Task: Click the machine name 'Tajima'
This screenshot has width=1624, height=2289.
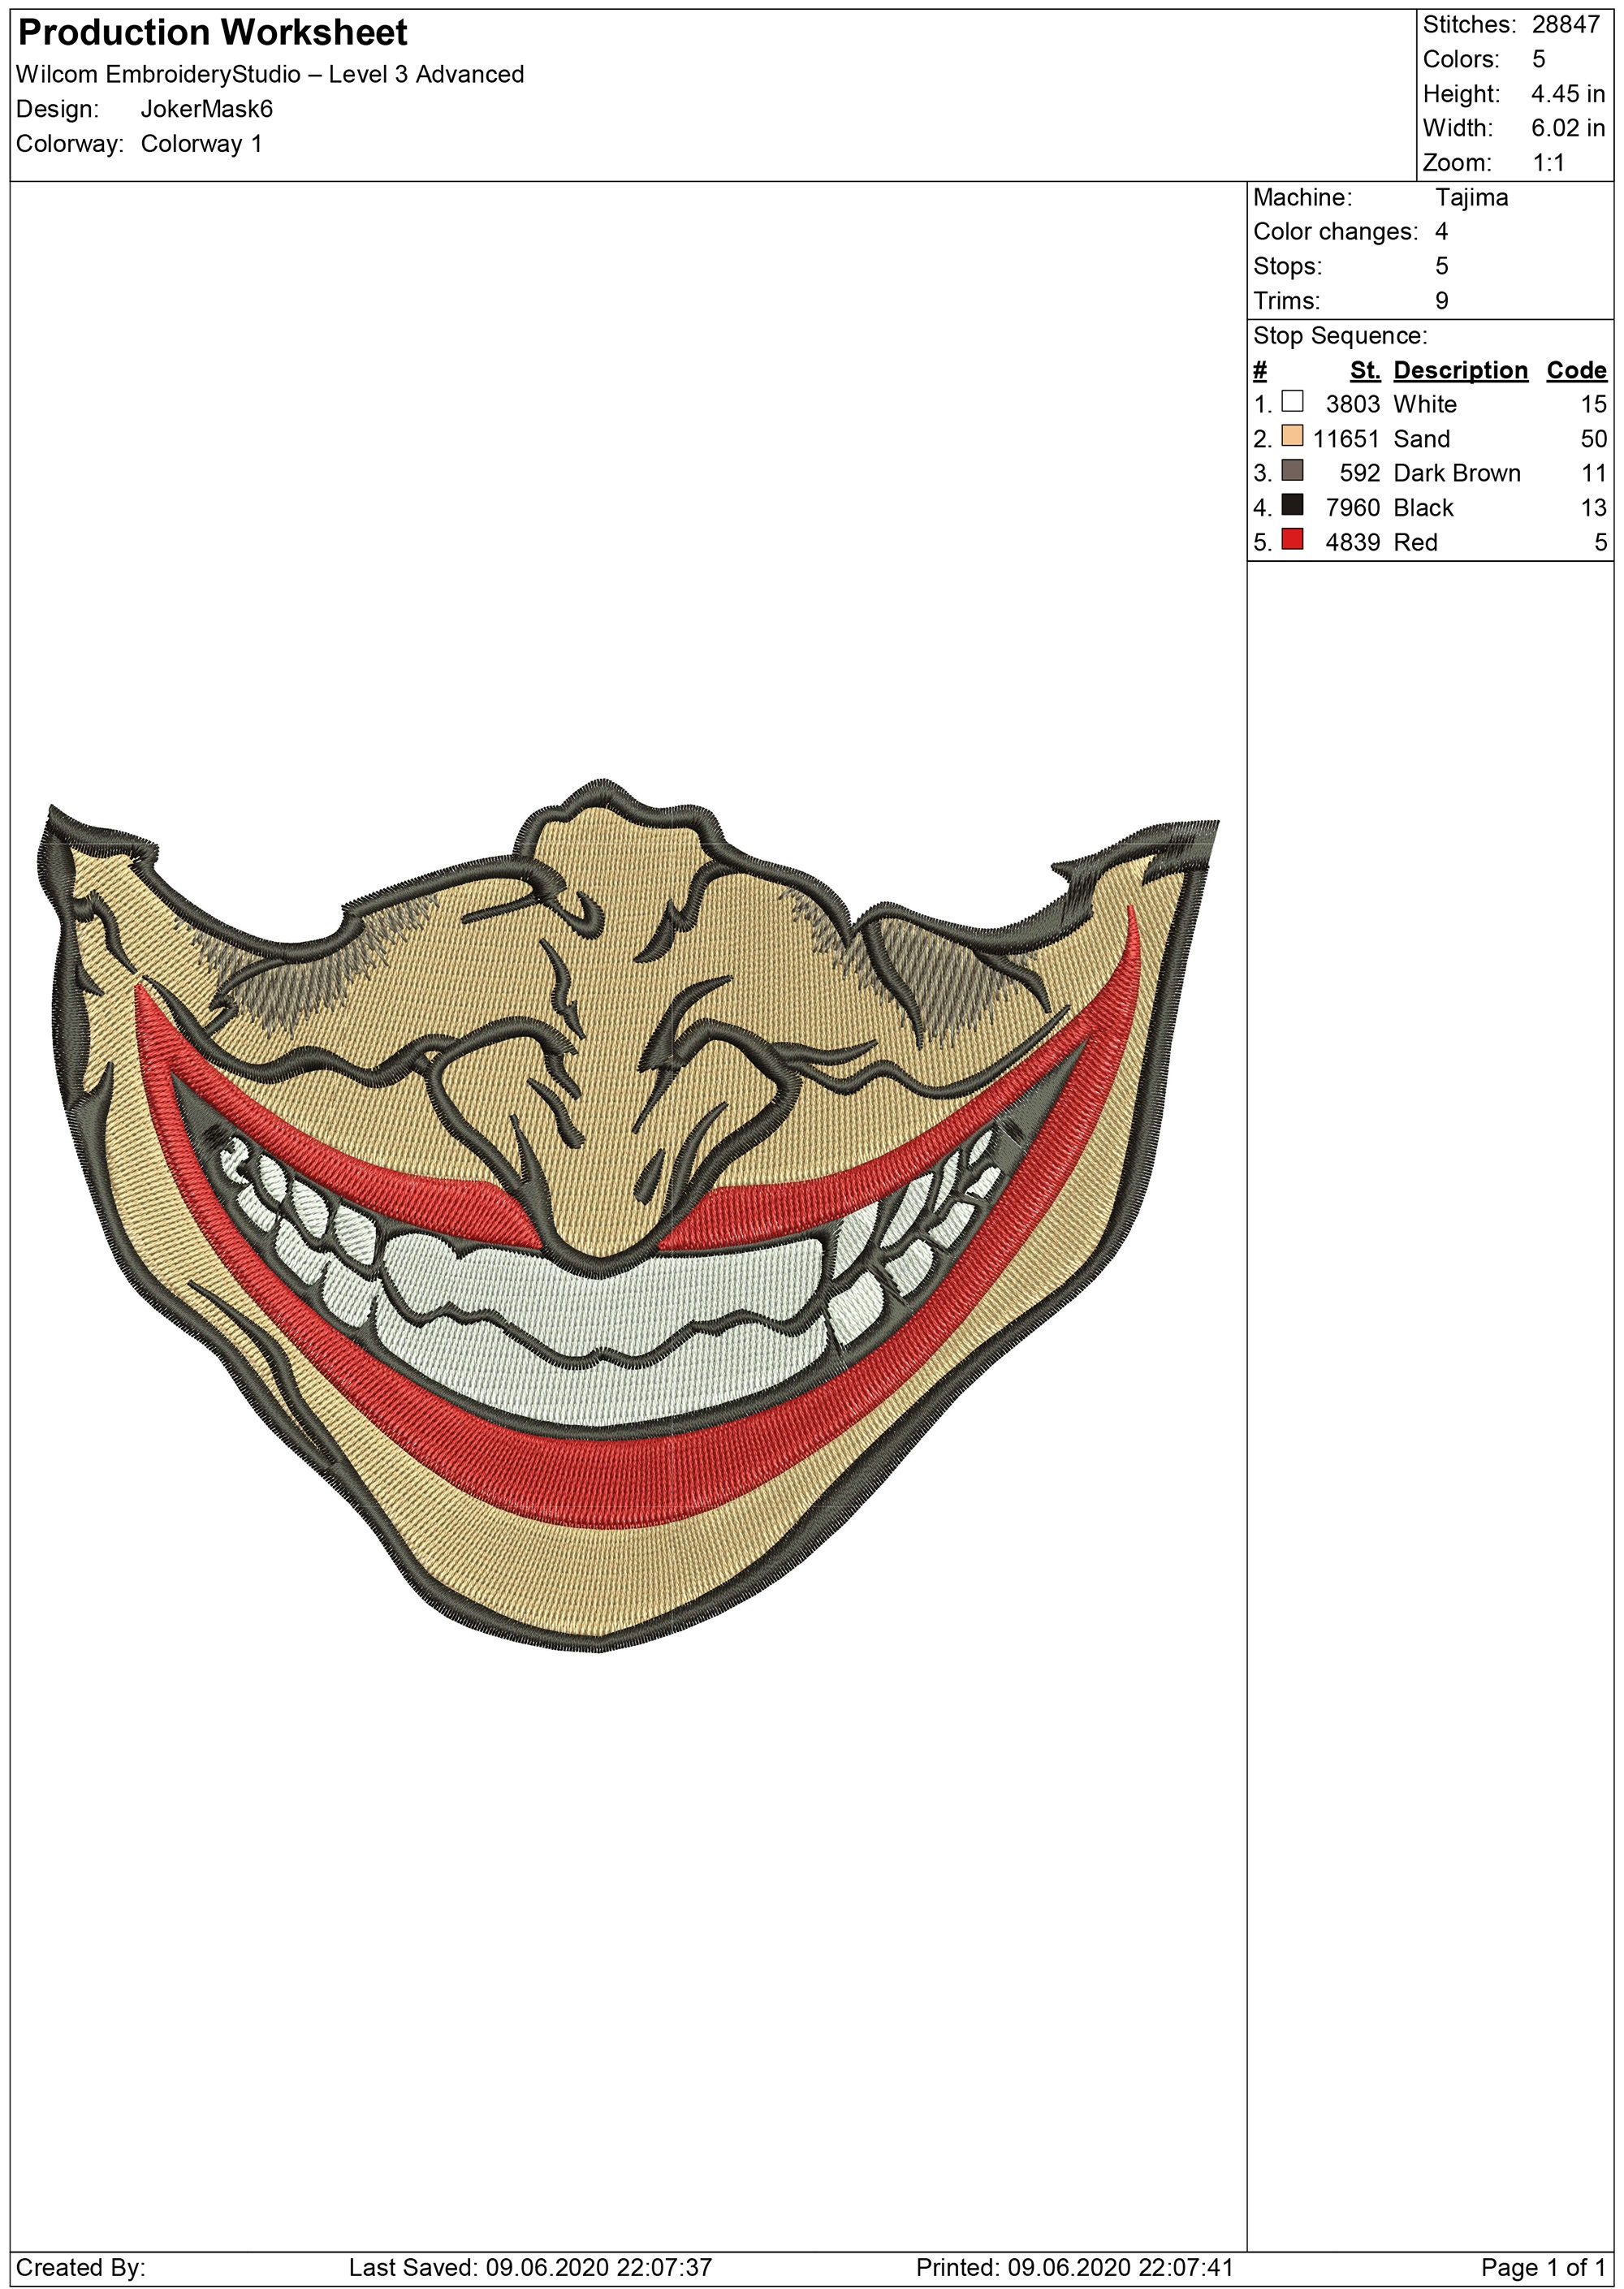Action: coord(1472,198)
